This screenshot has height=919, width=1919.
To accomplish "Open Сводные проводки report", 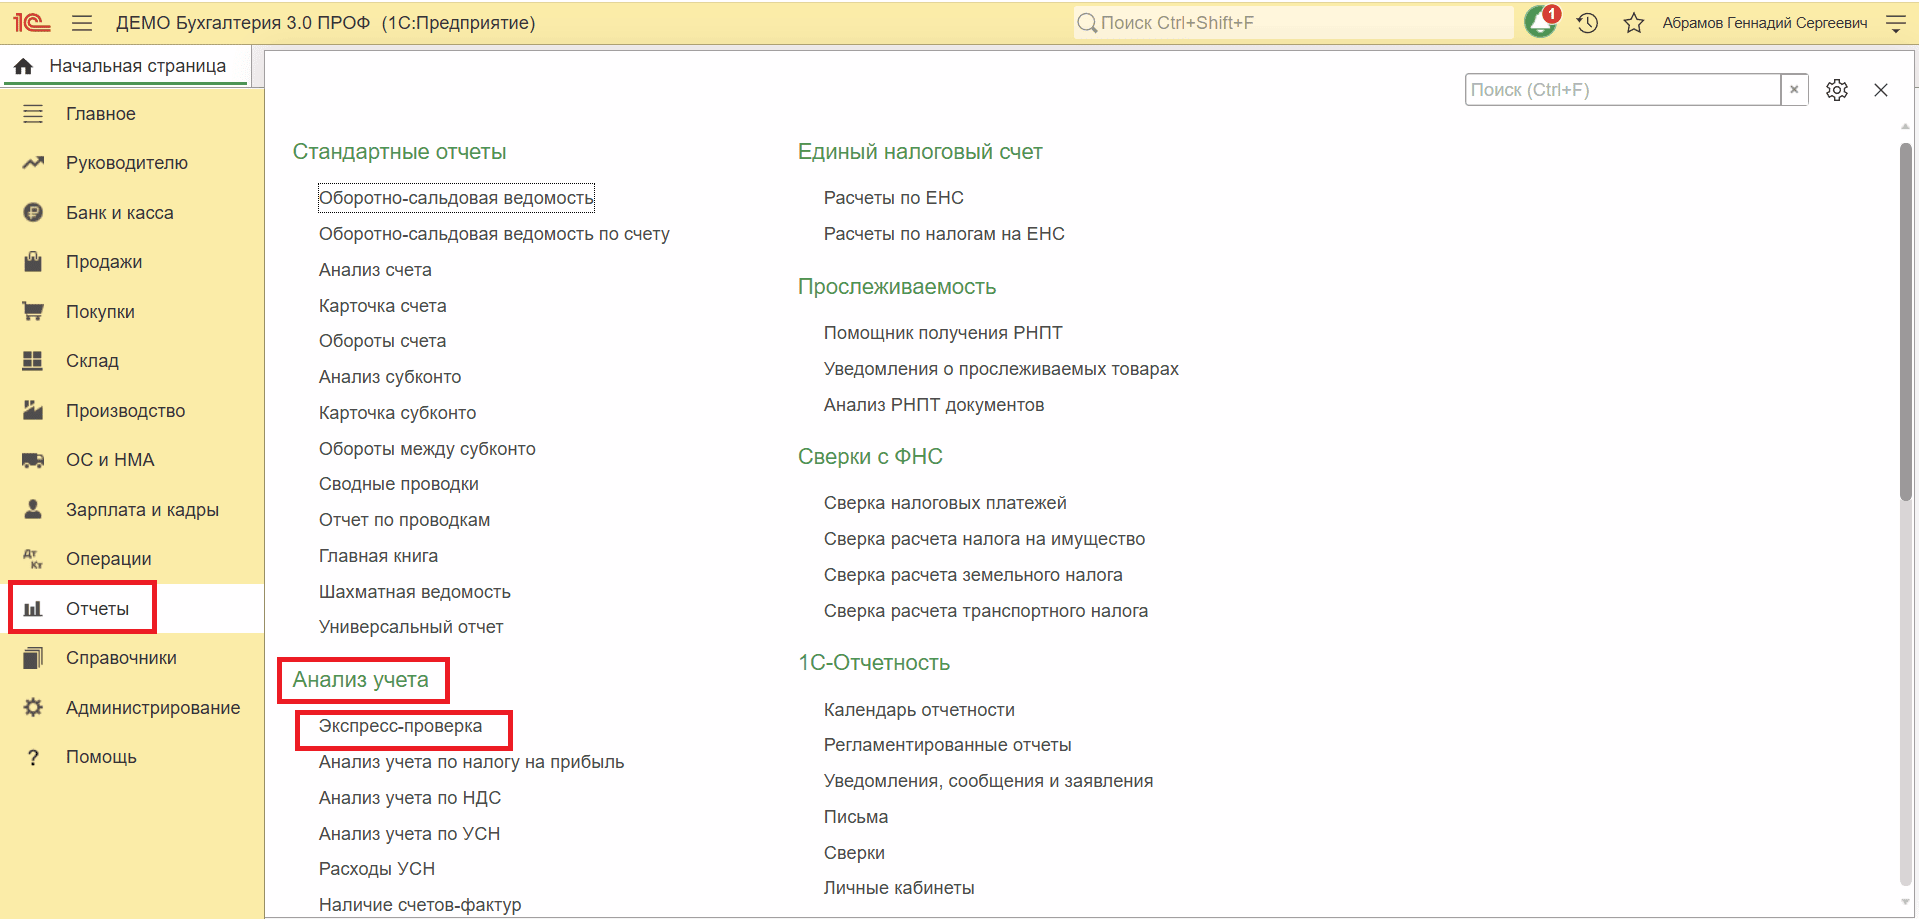I will tap(399, 484).
